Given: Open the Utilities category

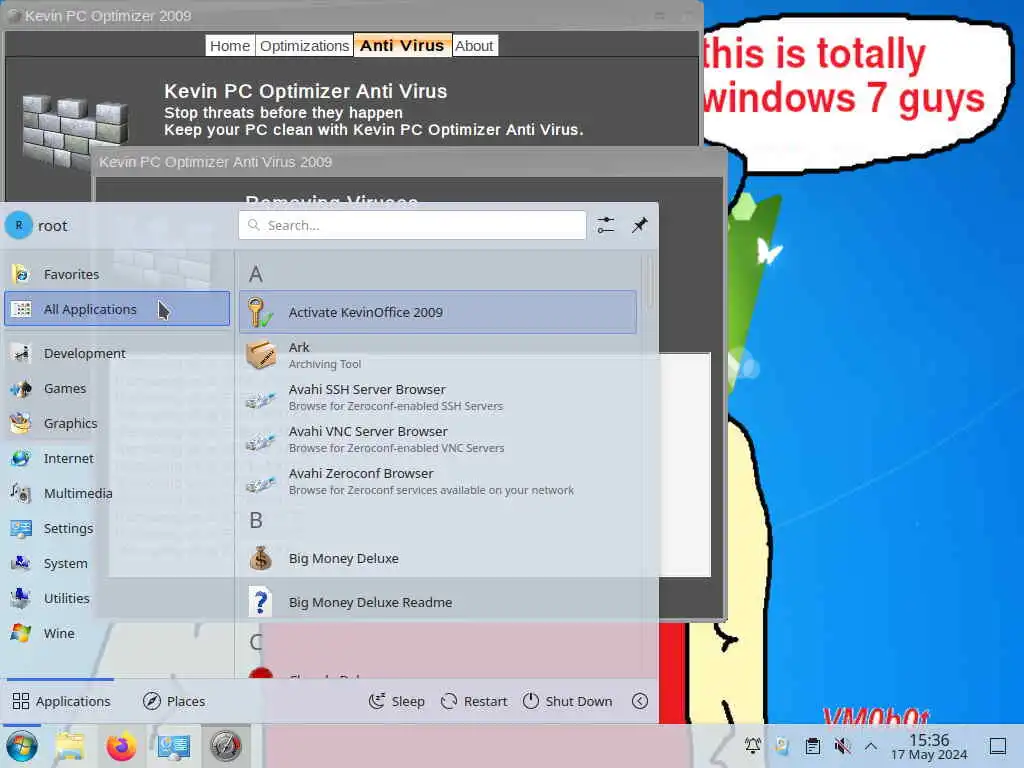Looking at the screenshot, I should tap(117, 598).
